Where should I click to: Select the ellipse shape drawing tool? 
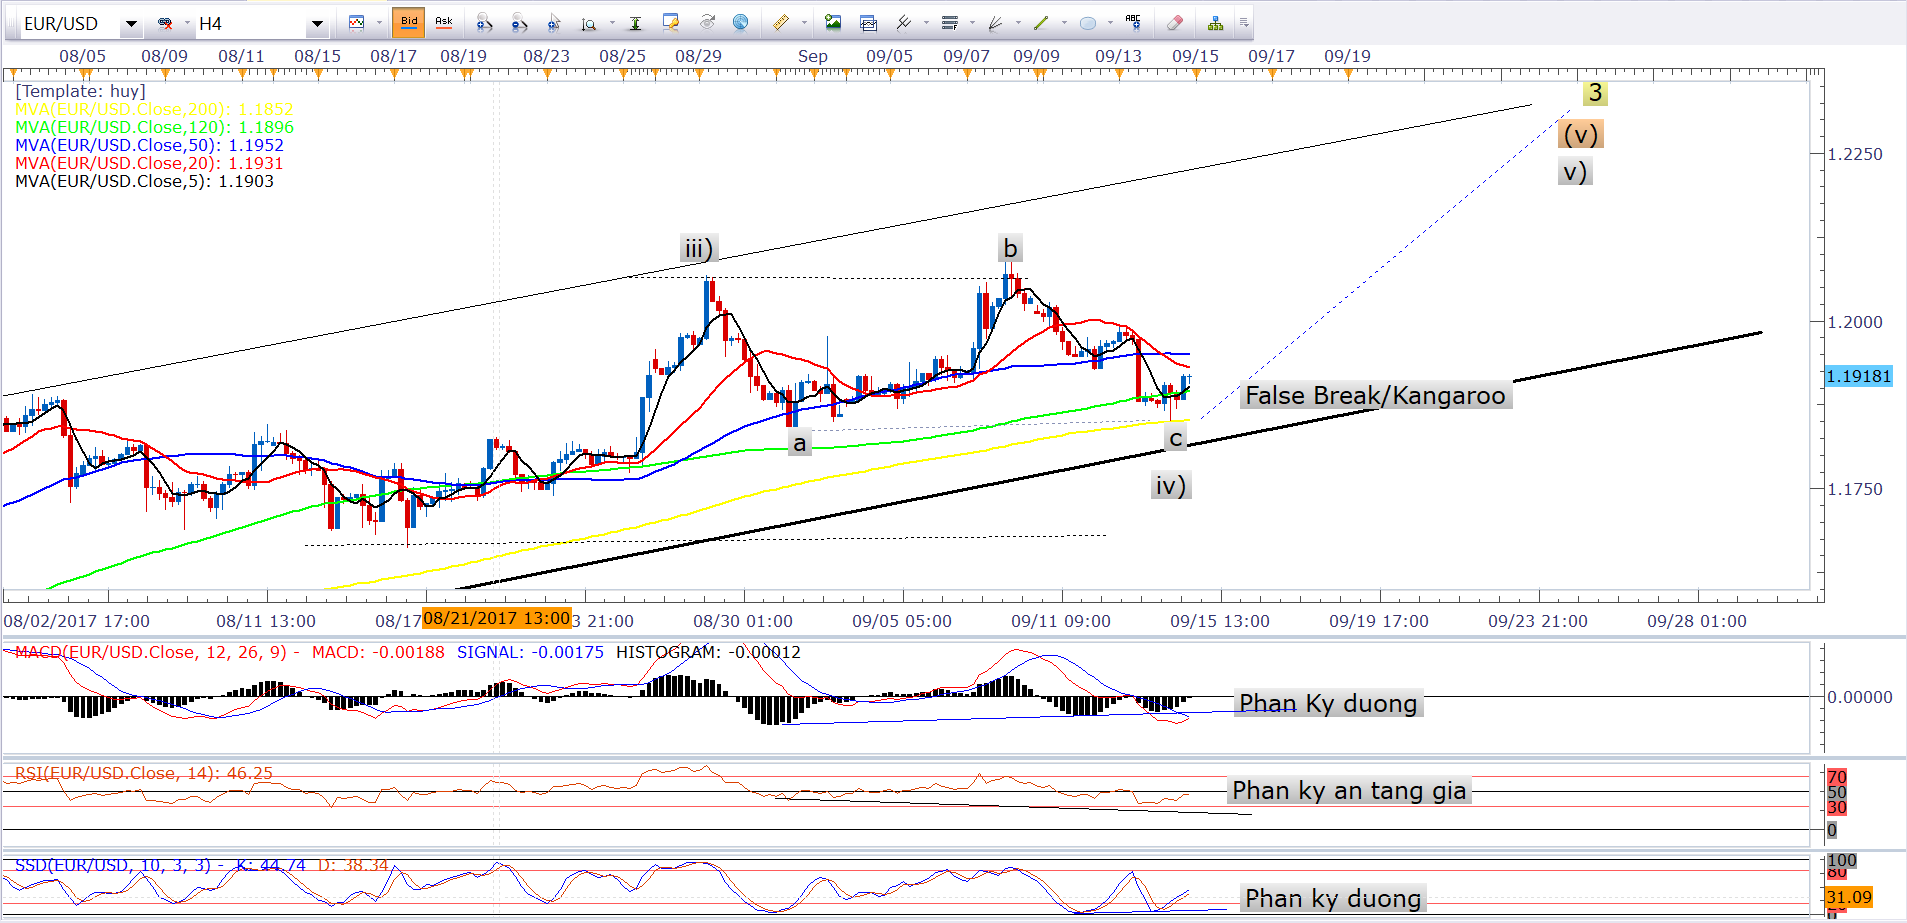click(x=1088, y=23)
